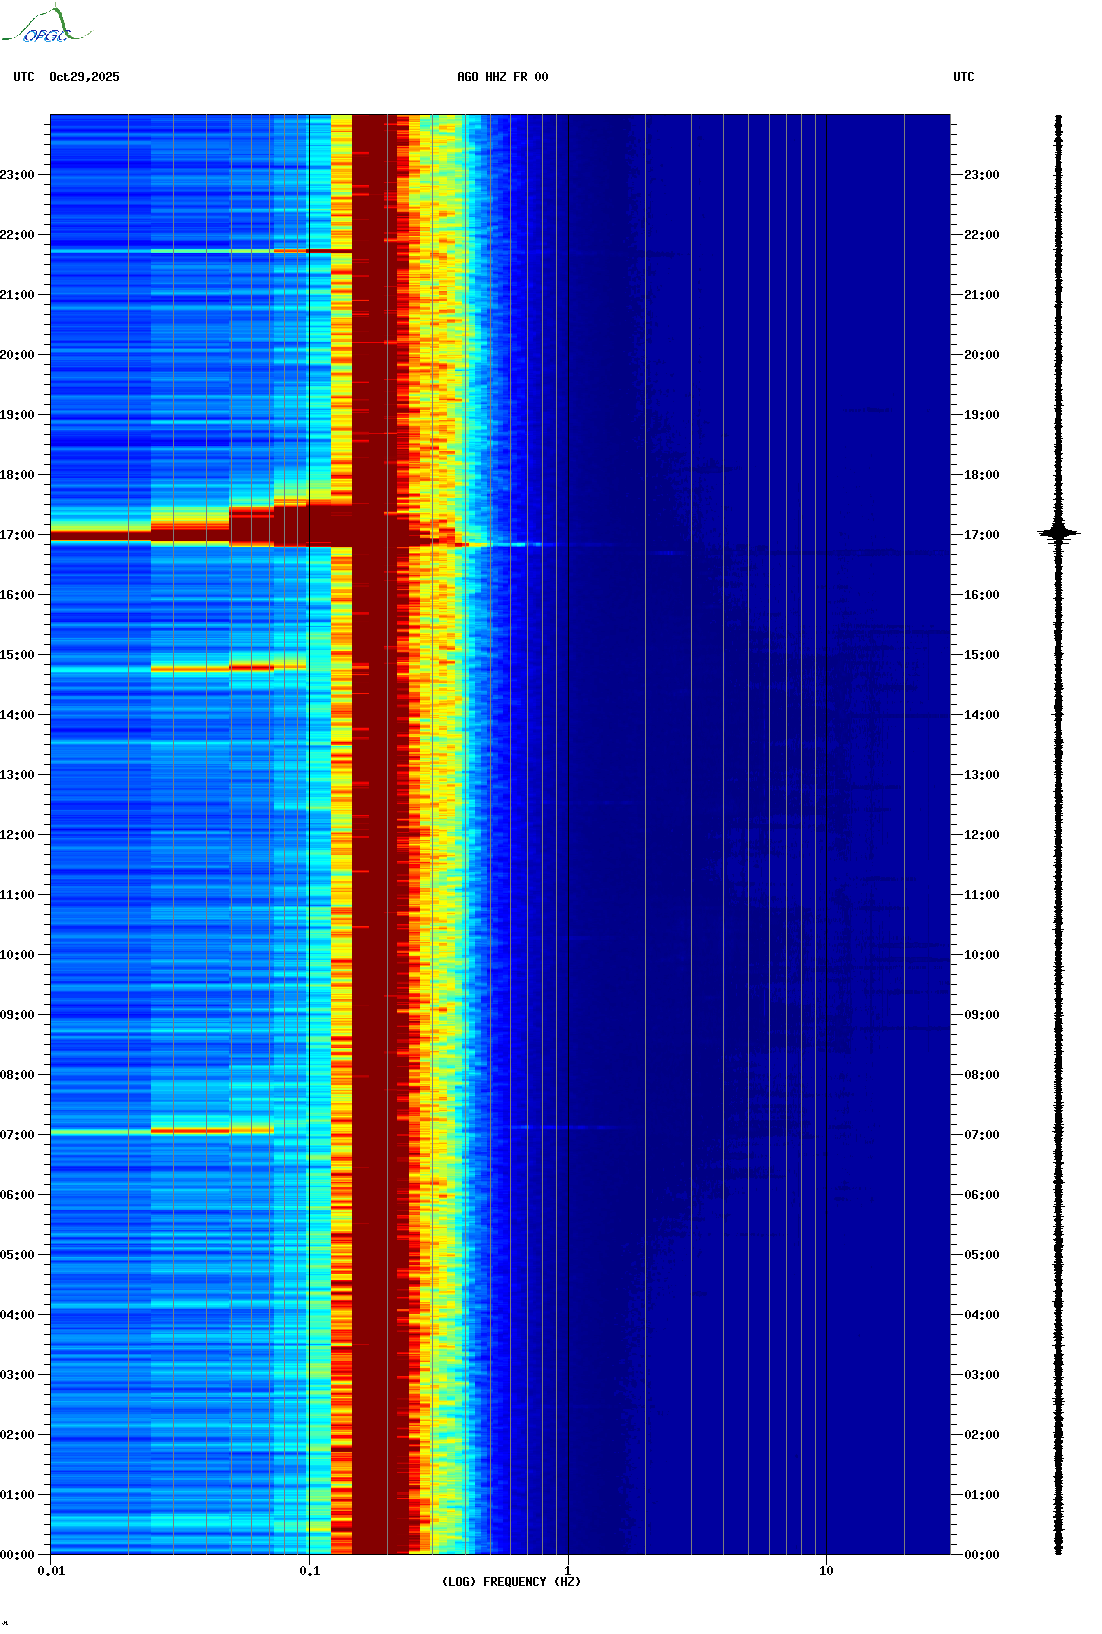The width and height of the screenshot is (1102, 1634).
Task: Click the 03:00 label on left axis
Action: [17, 1375]
